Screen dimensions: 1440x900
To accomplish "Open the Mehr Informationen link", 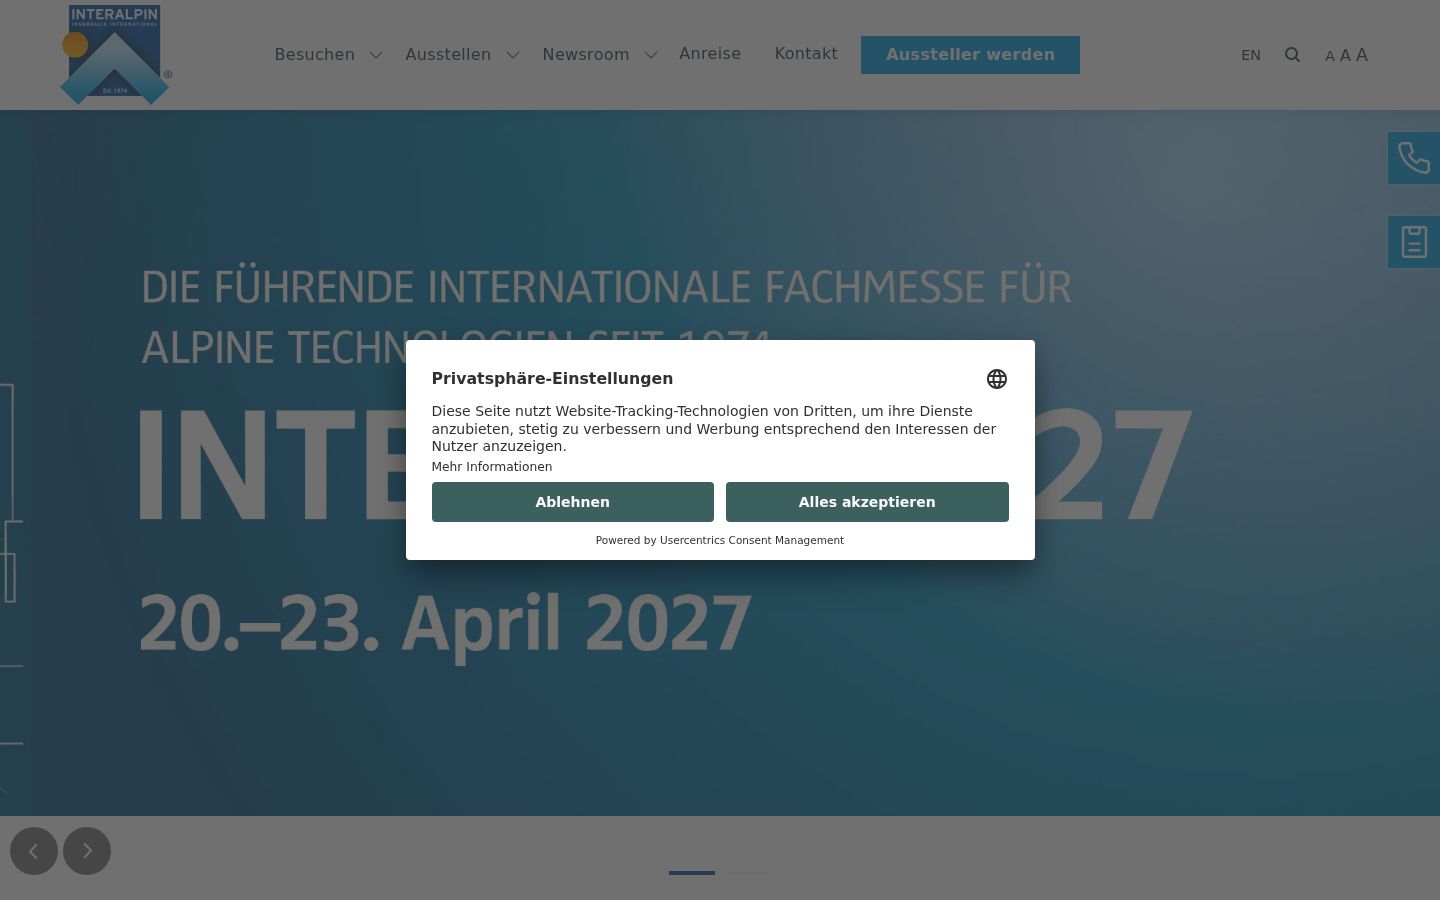I will click(492, 467).
